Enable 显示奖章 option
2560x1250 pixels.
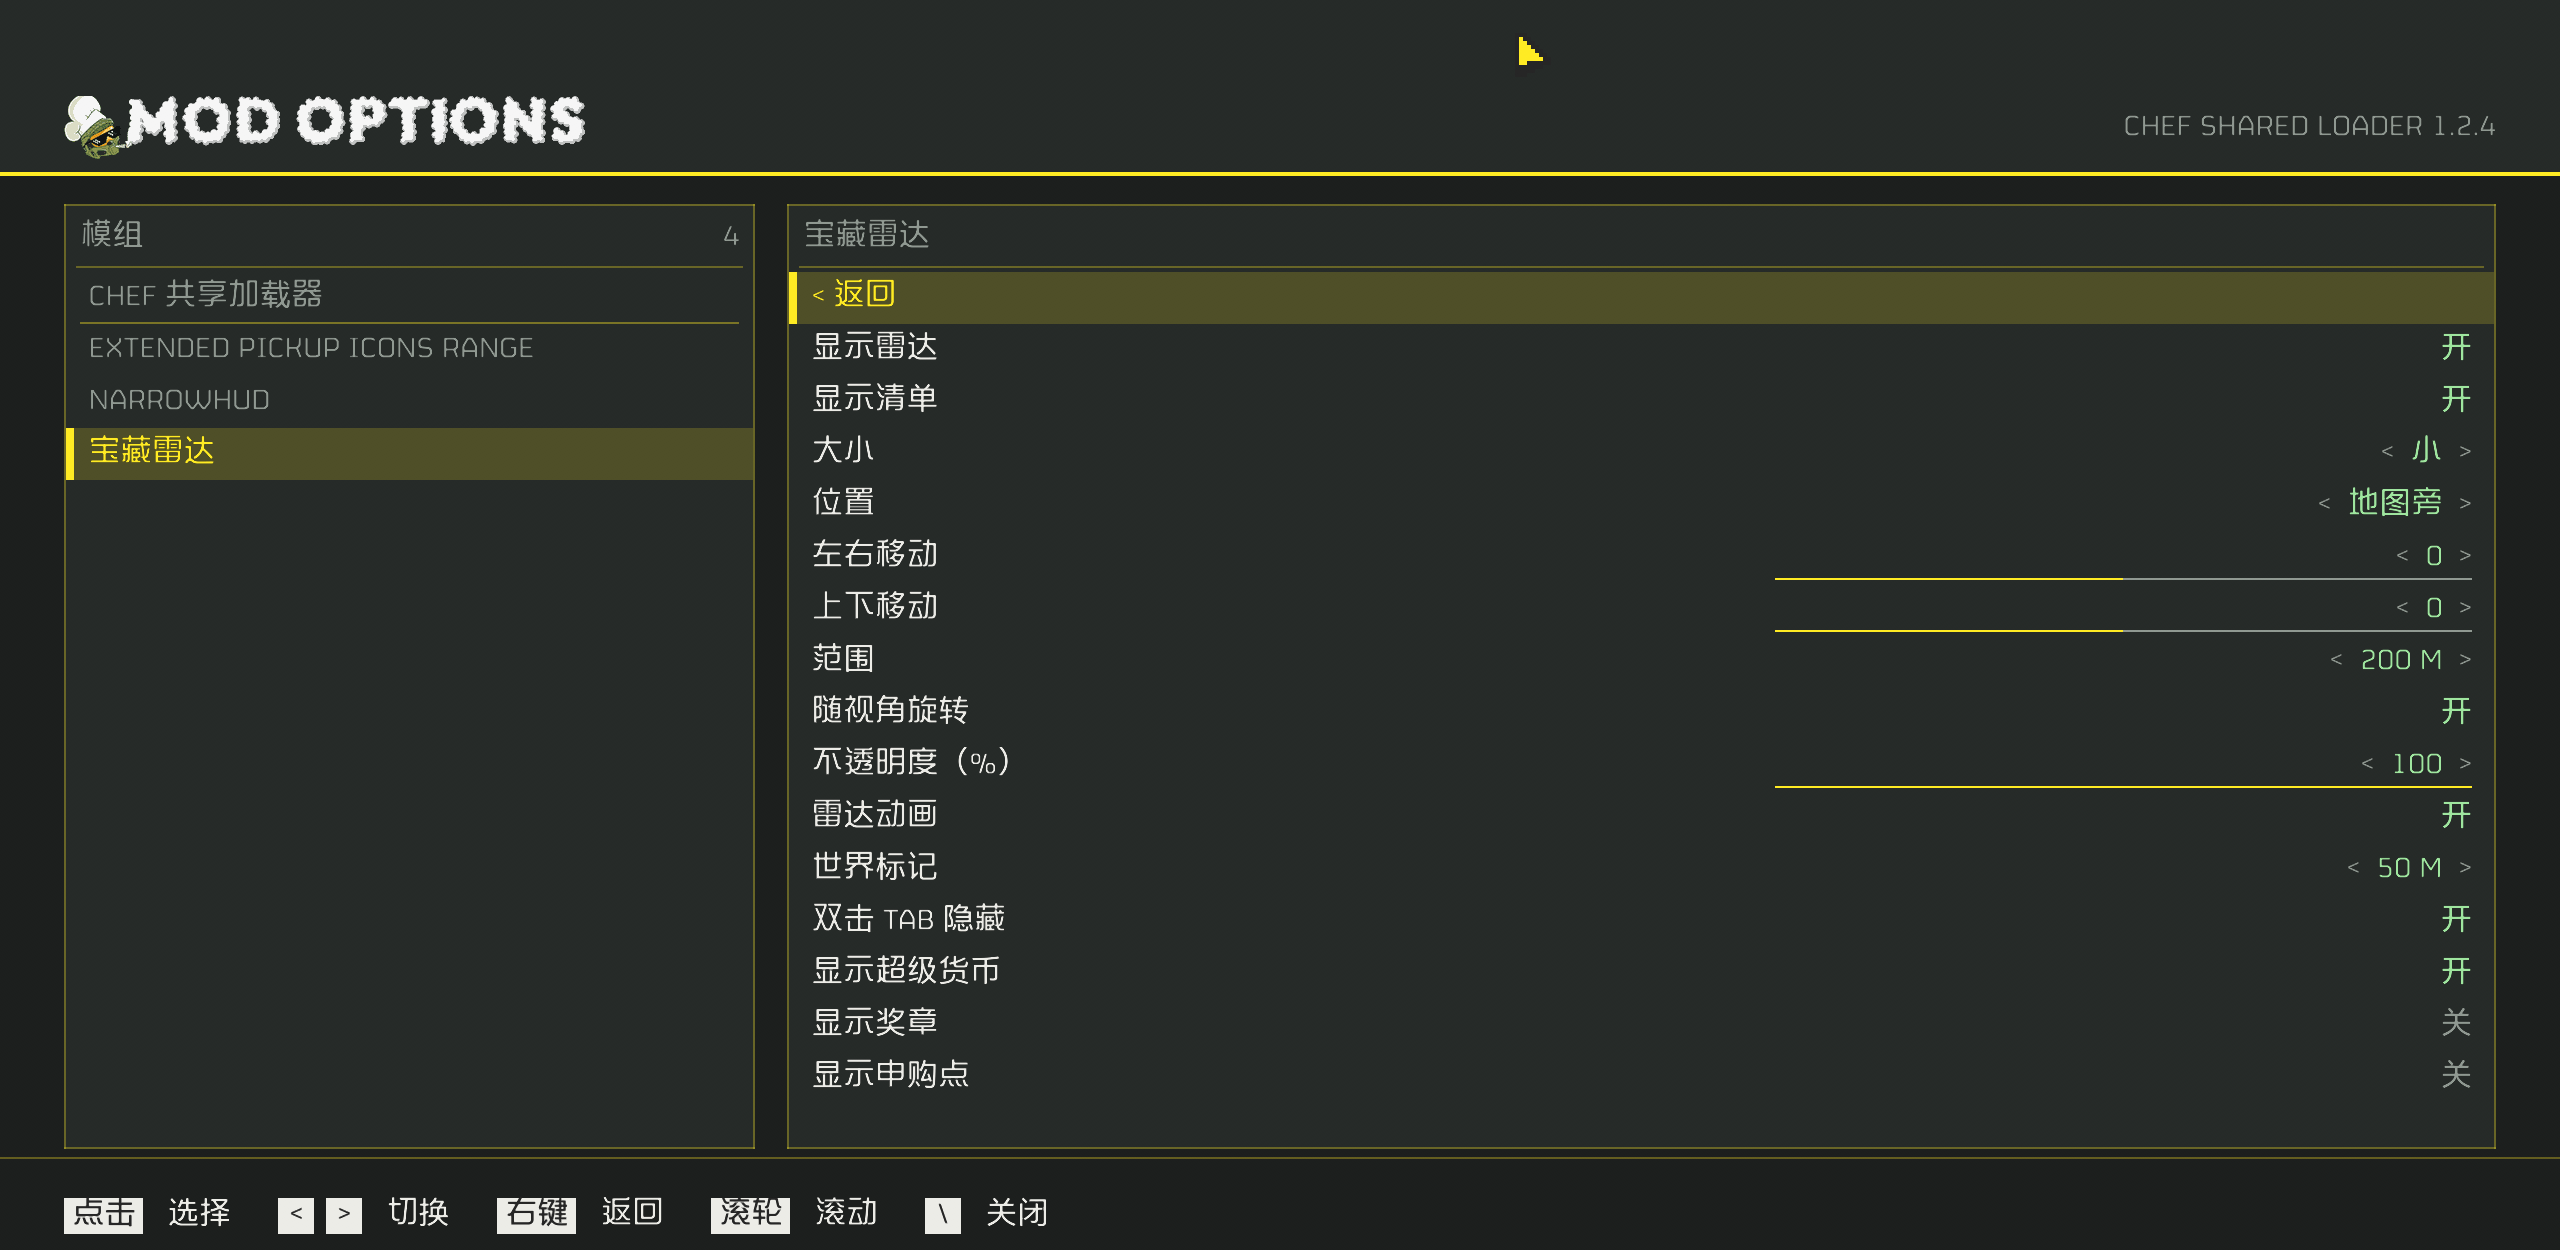(2456, 1023)
